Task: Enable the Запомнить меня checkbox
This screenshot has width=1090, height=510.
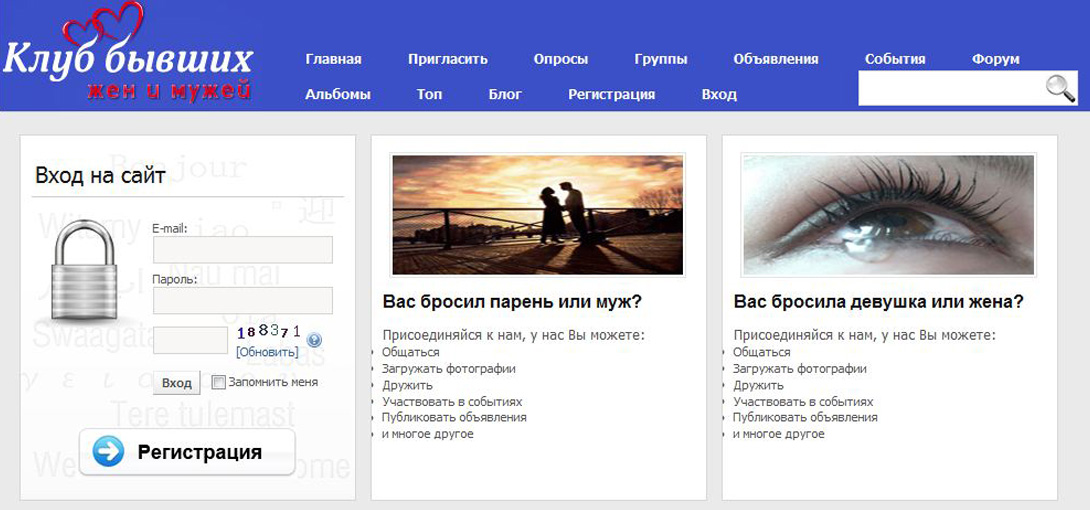Action: [219, 382]
